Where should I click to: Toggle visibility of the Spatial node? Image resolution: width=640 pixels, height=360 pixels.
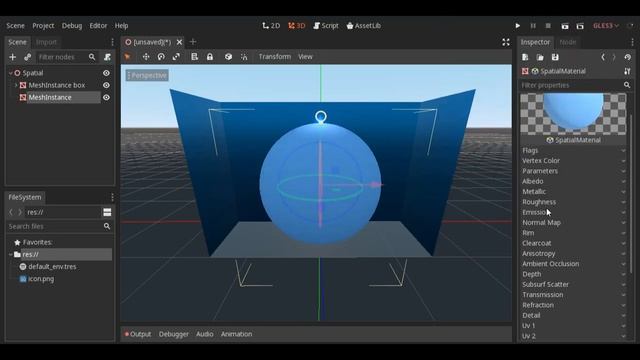tap(106, 73)
